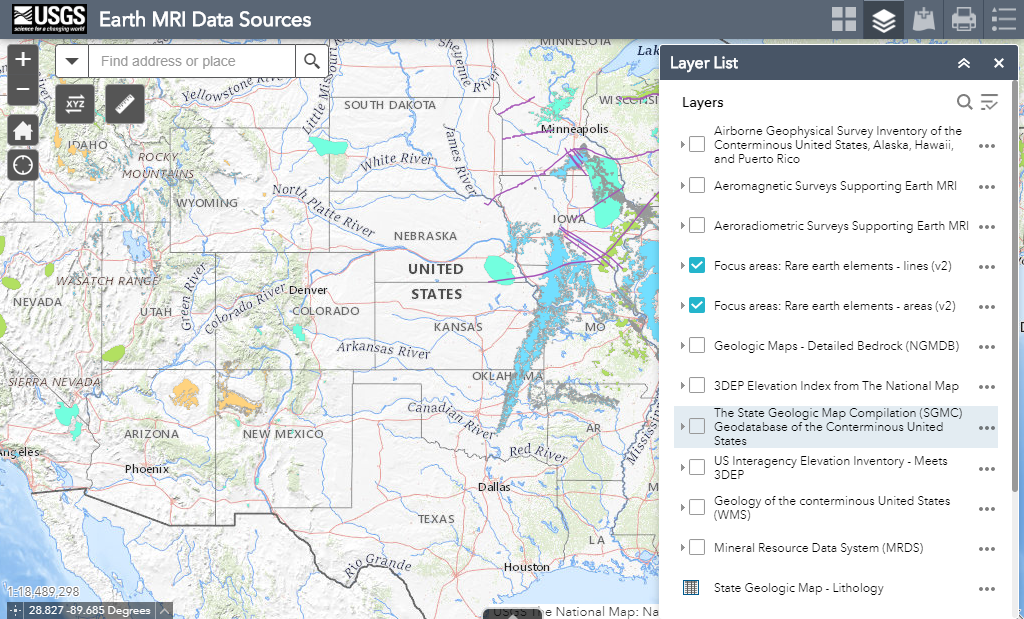Open the Add Data widget
1024x619 pixels.
pyautogui.click(x=923, y=19)
